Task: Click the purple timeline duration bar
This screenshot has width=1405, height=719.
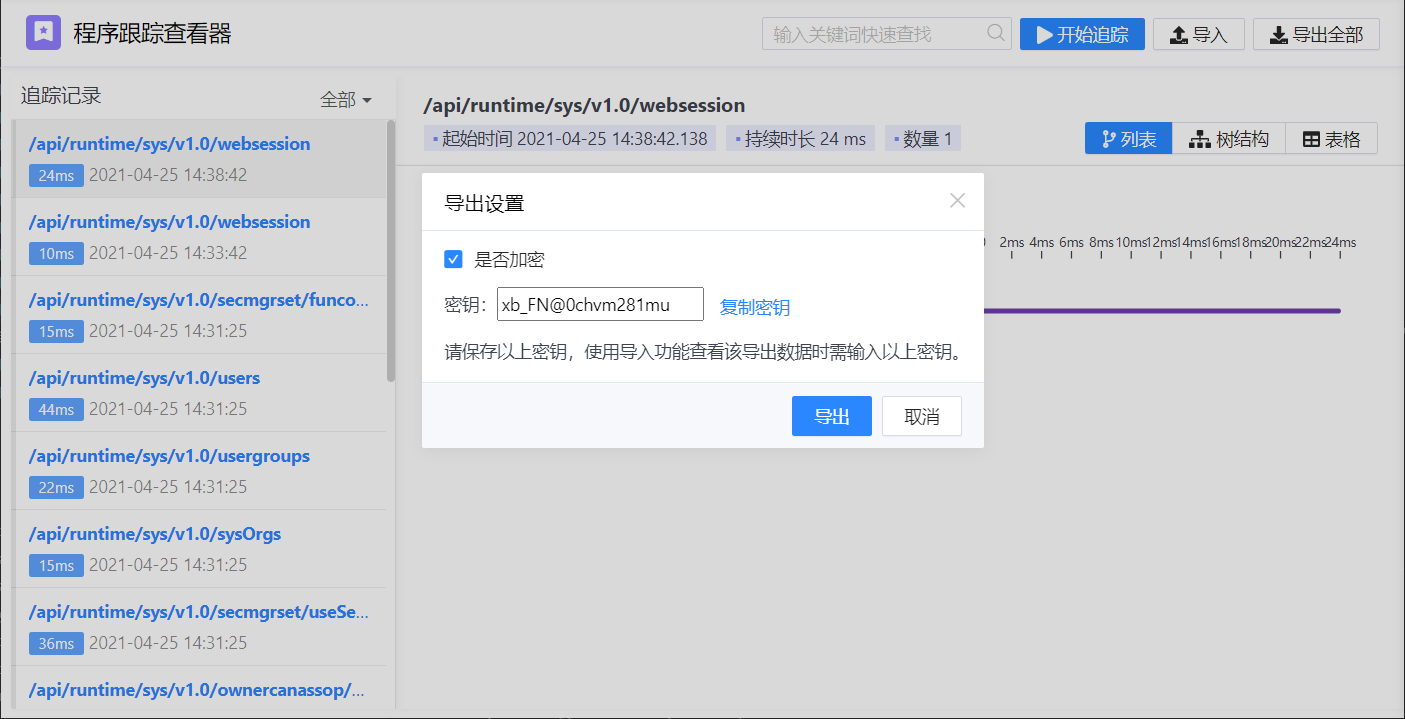Action: pos(1162,311)
